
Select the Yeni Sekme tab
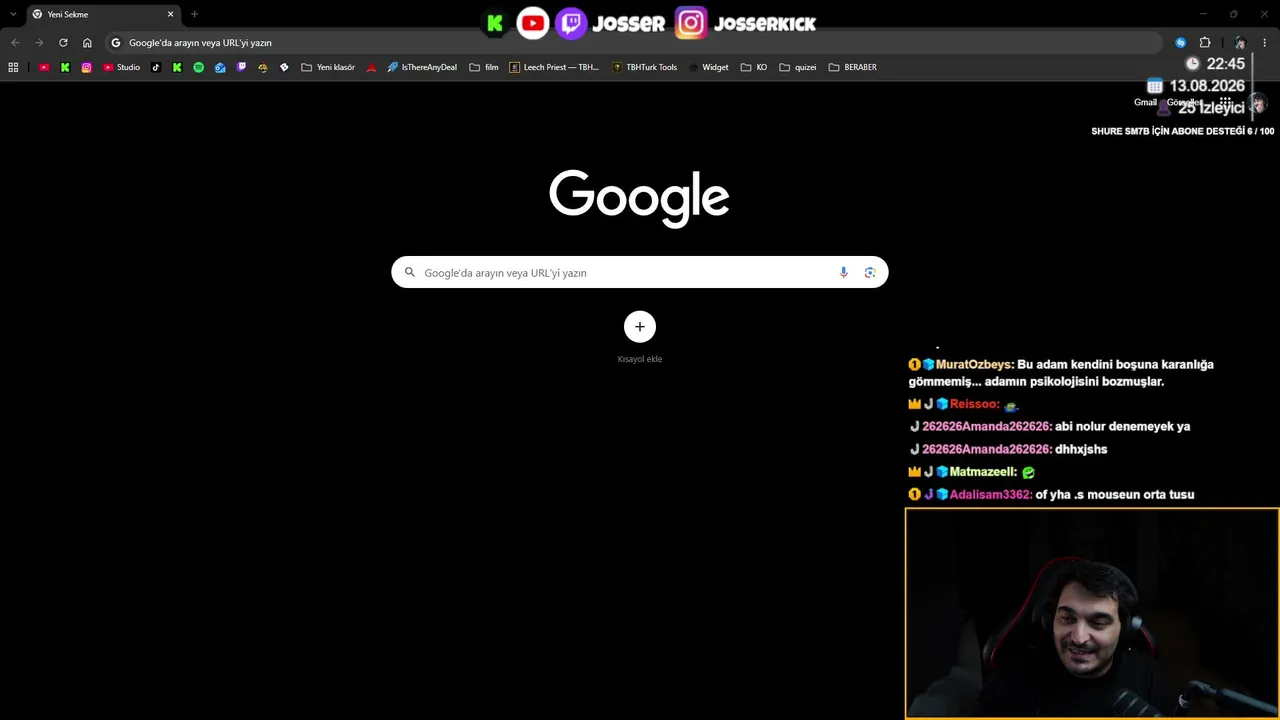click(x=102, y=14)
